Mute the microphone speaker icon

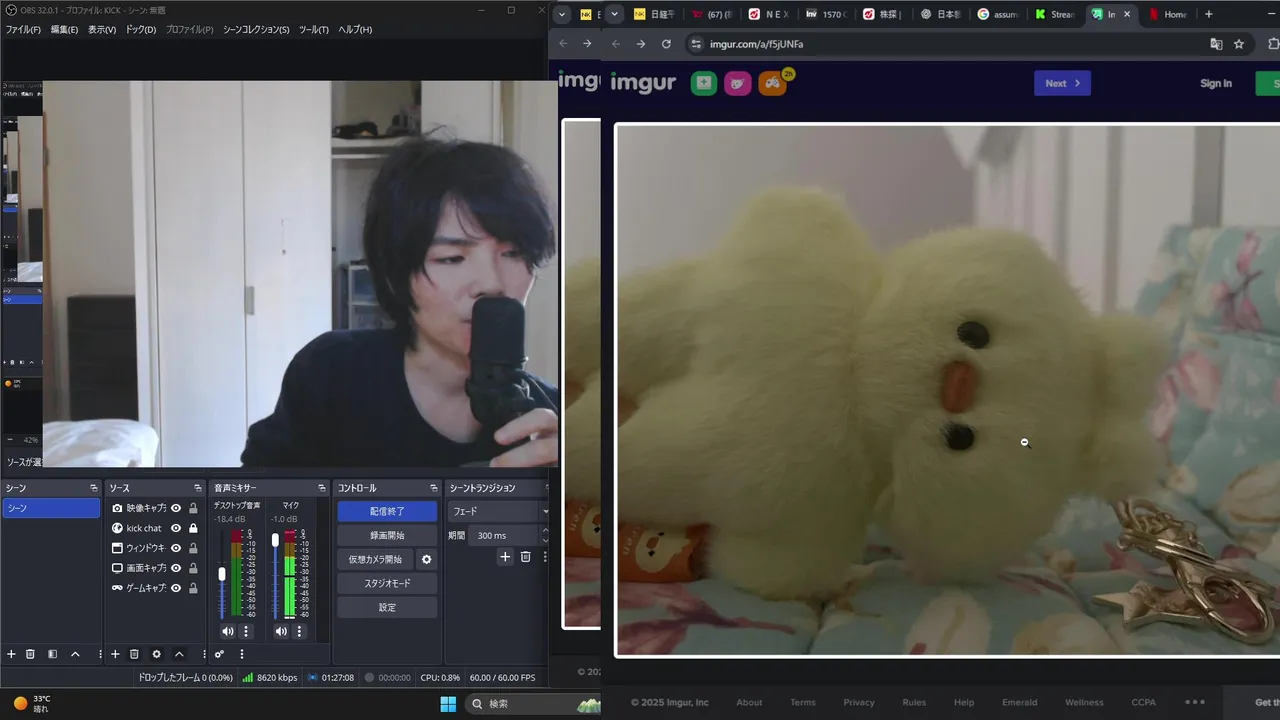pyautogui.click(x=281, y=631)
